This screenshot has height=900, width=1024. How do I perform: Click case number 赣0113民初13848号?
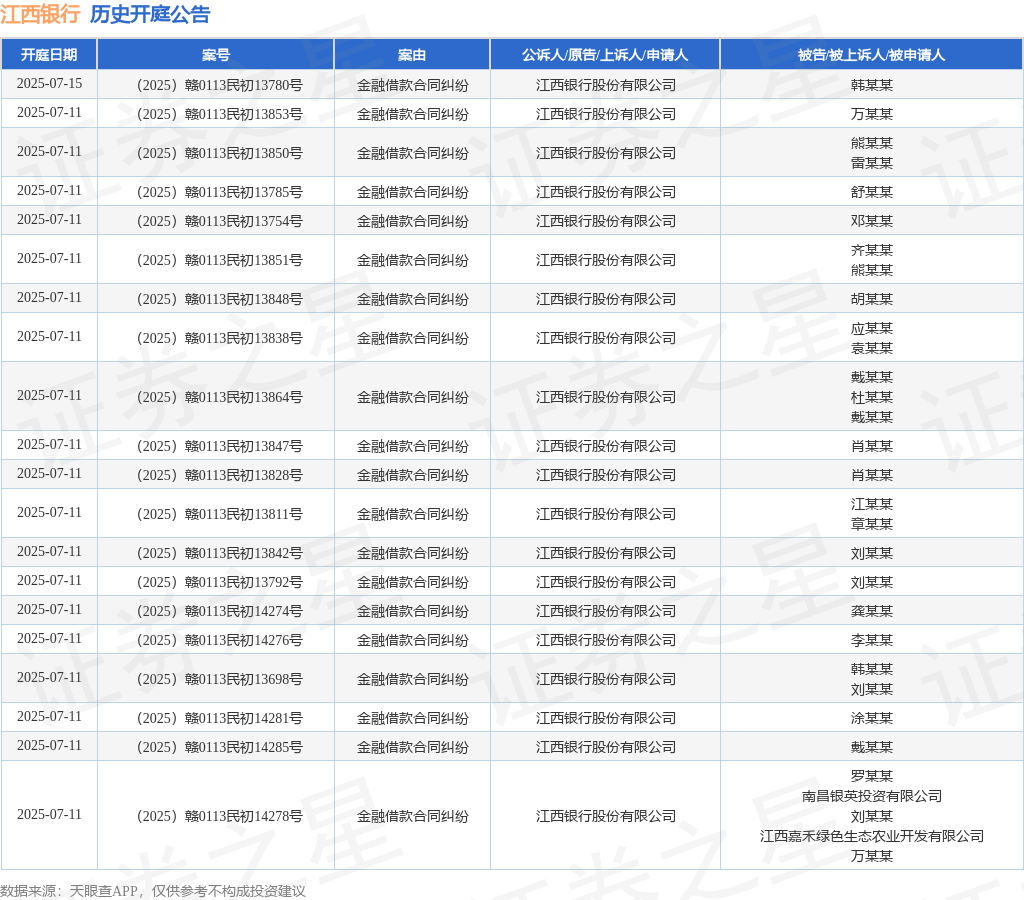[x=219, y=299]
